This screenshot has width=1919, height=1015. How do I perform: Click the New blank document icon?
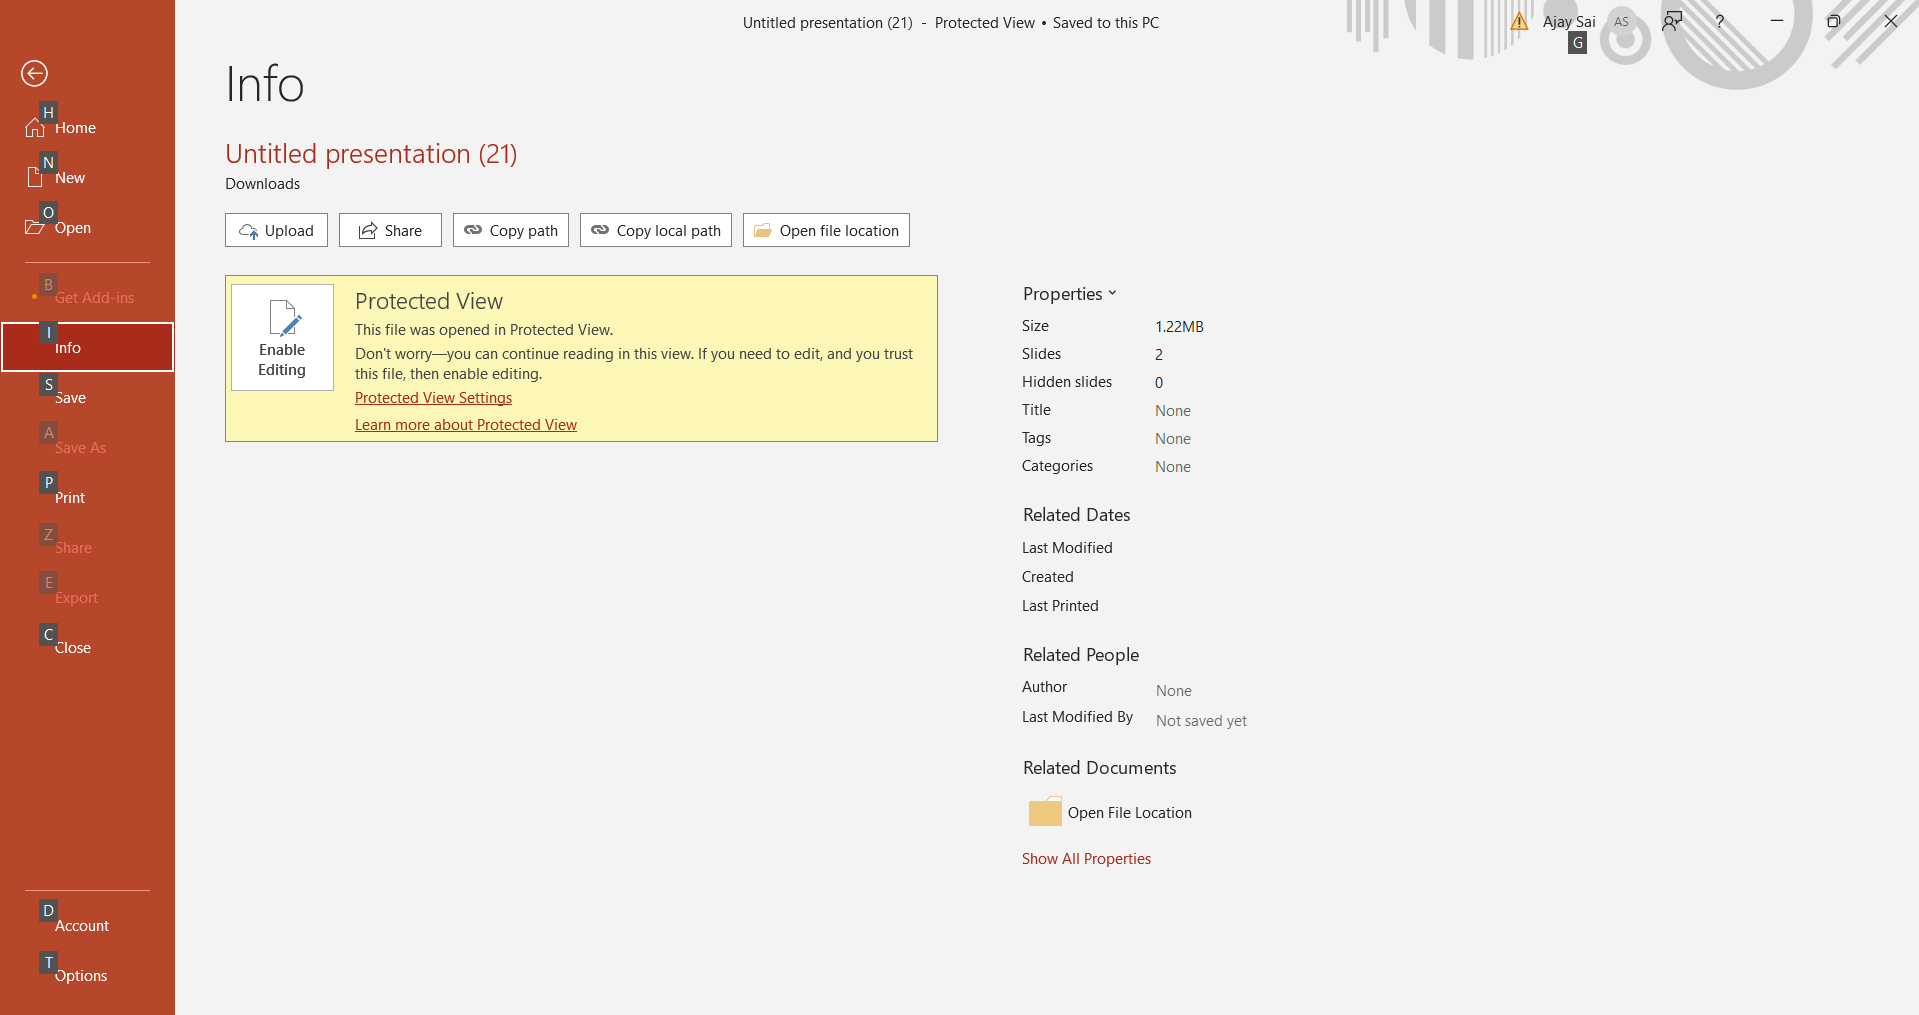coord(35,177)
